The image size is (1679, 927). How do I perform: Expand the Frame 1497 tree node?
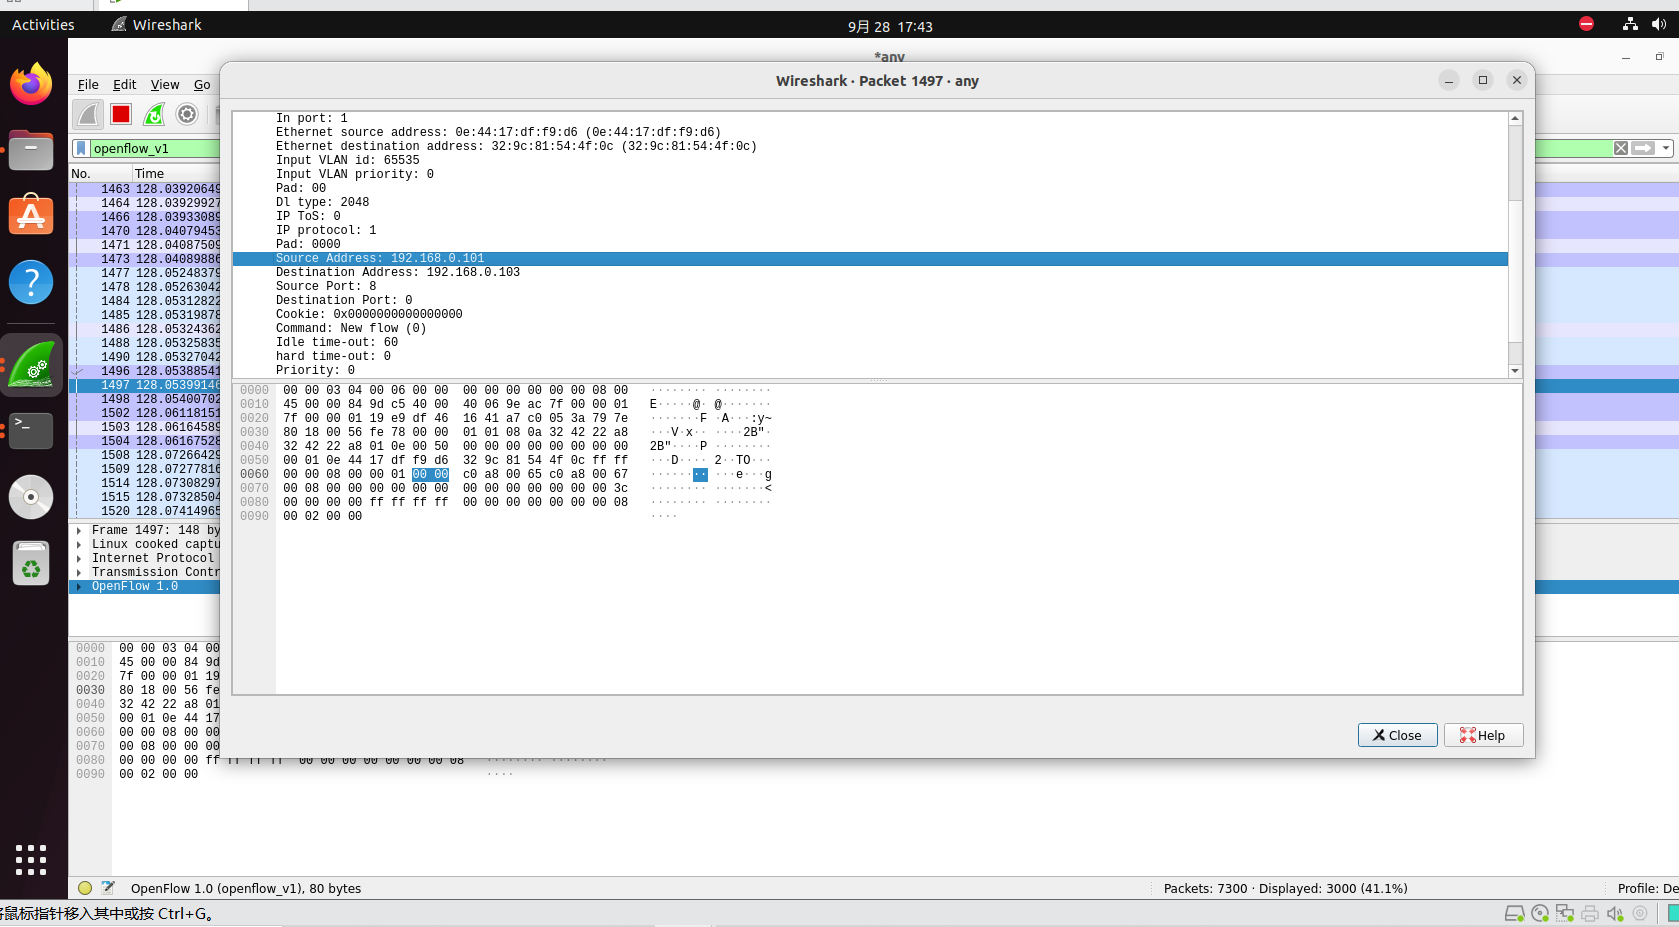pos(79,530)
